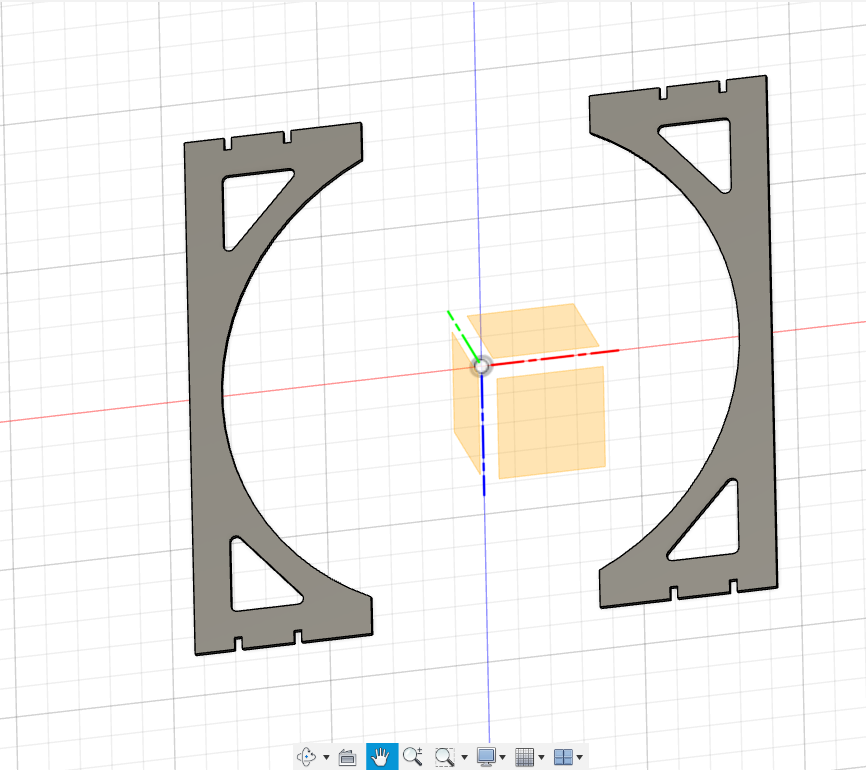Click the Viewports layout icon
Screen dimensions: 866x770
click(563, 757)
